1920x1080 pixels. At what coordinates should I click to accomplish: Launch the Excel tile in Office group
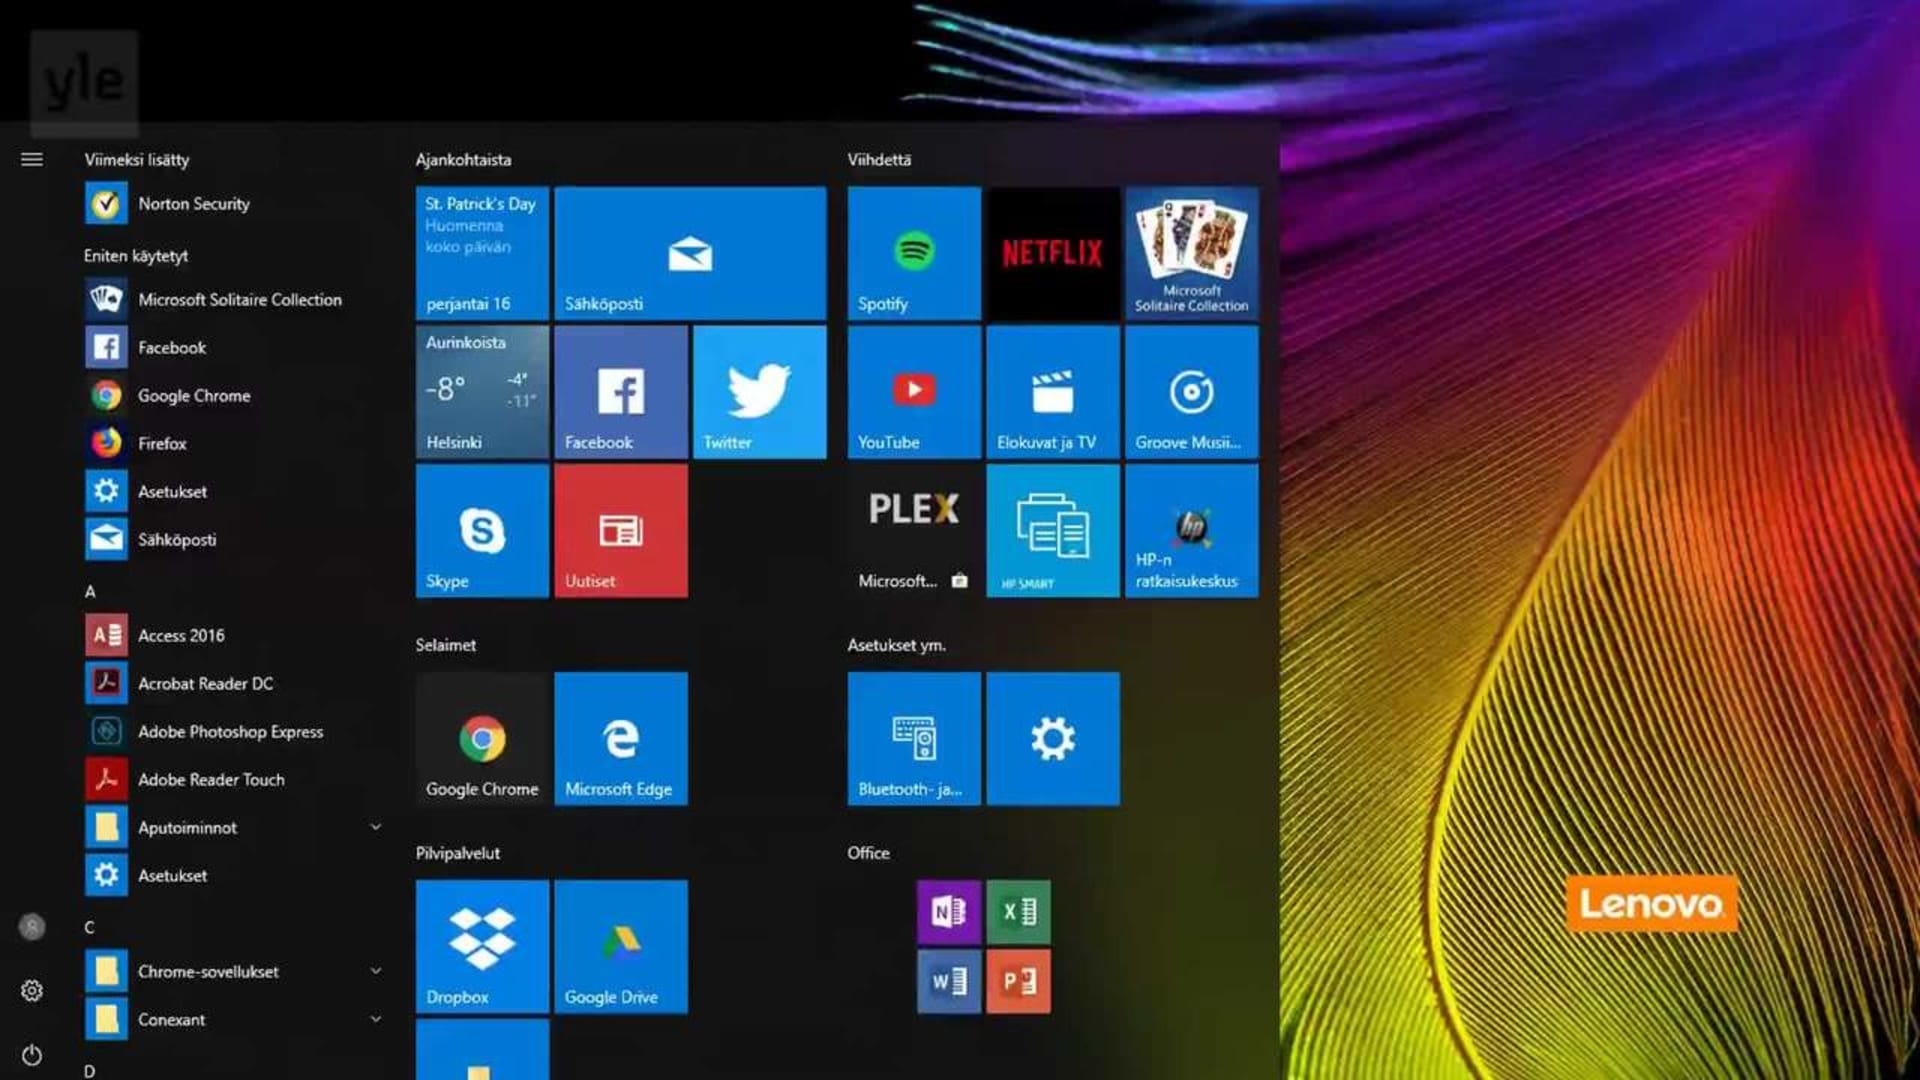pos(1018,911)
